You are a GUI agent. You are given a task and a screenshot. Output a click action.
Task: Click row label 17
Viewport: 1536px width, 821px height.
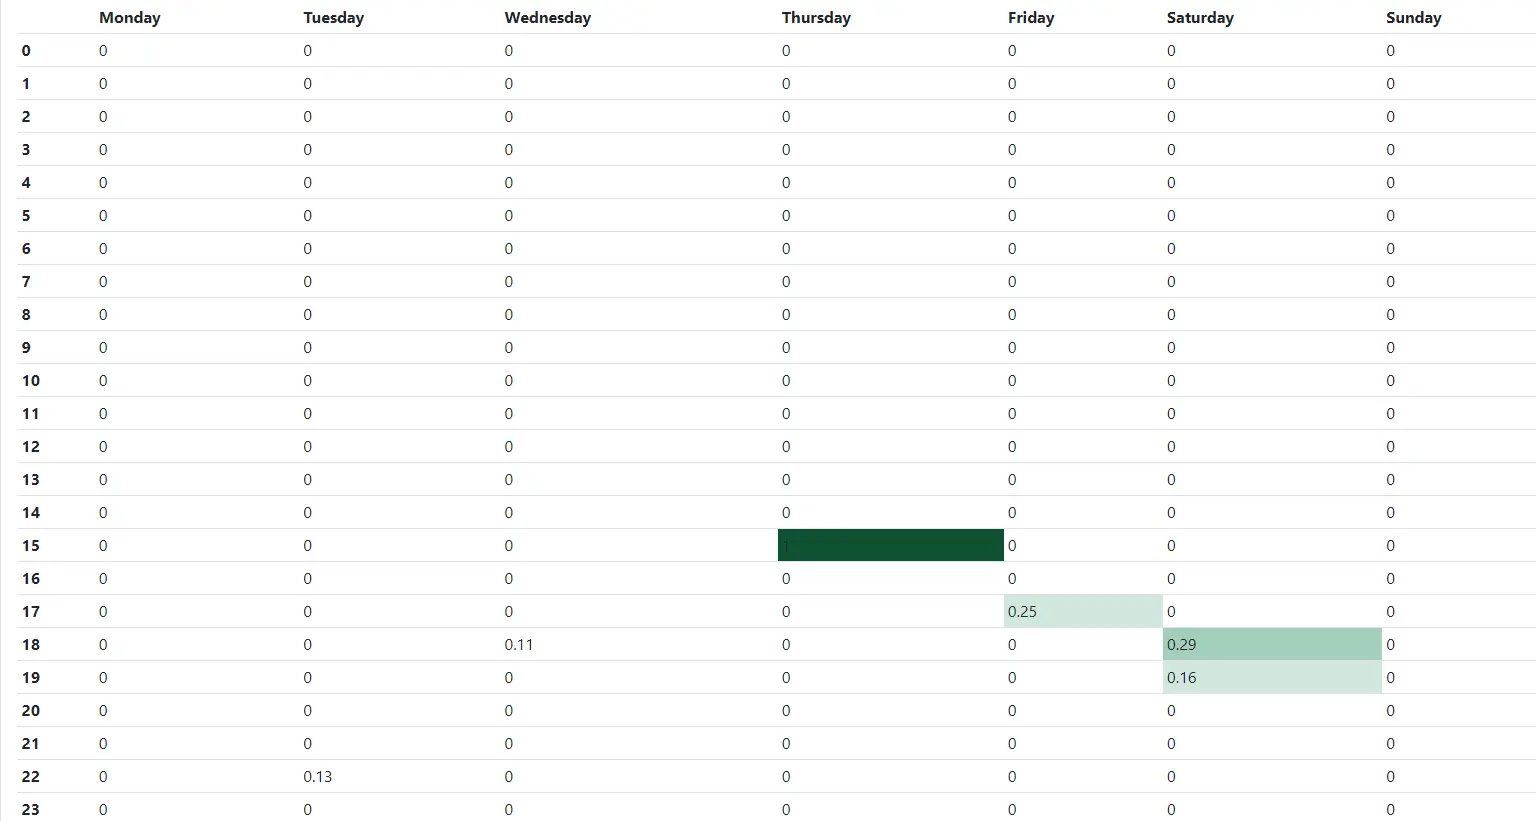click(31, 612)
